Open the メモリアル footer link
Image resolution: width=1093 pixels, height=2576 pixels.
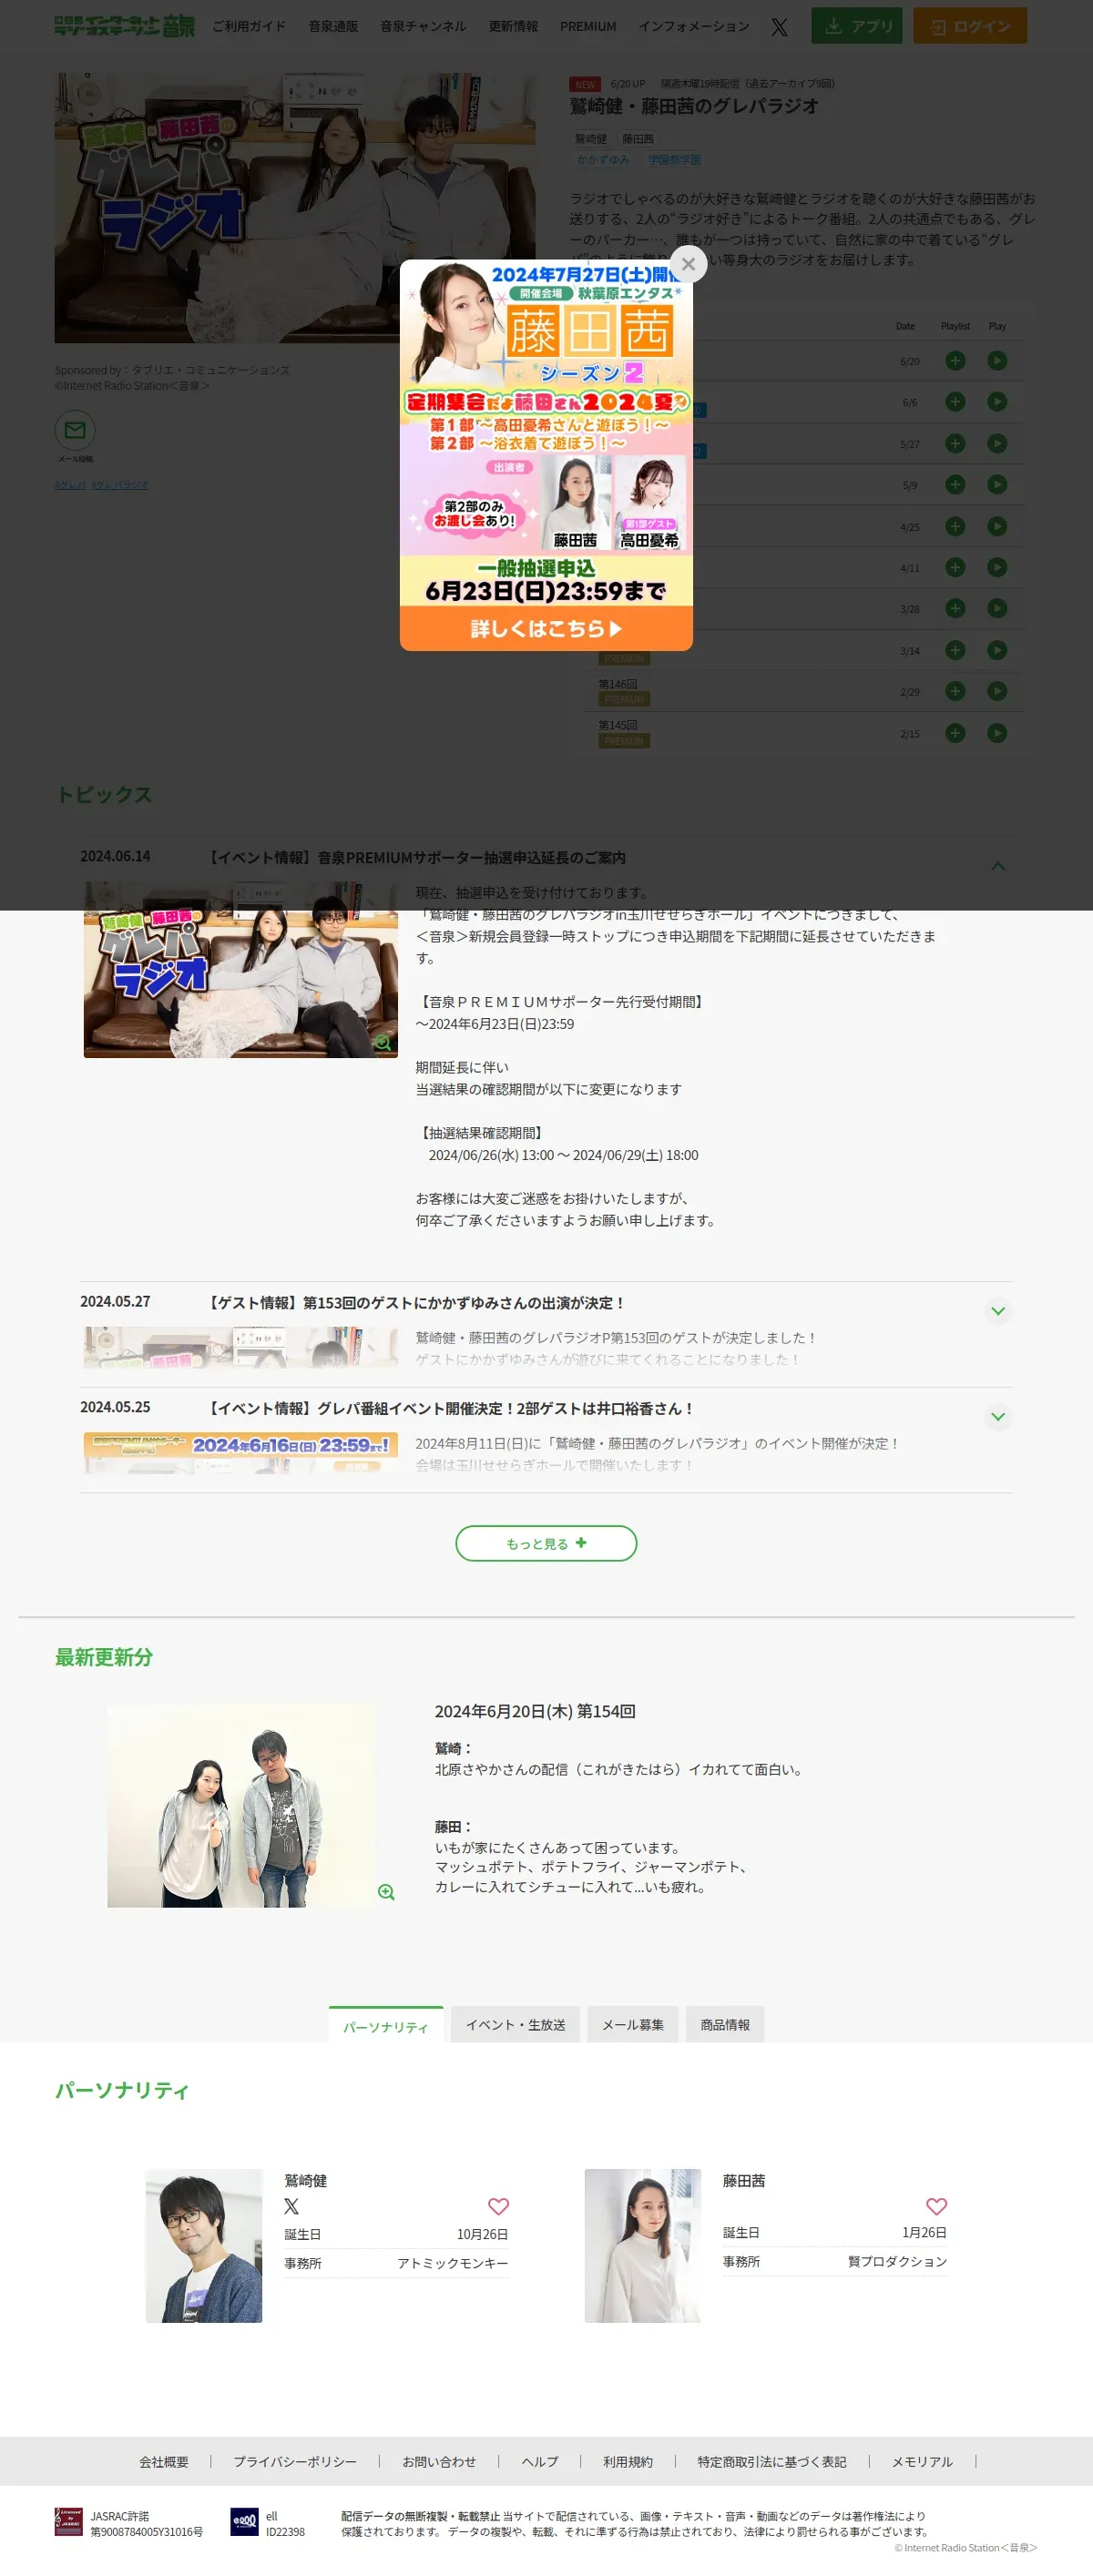(x=922, y=2462)
